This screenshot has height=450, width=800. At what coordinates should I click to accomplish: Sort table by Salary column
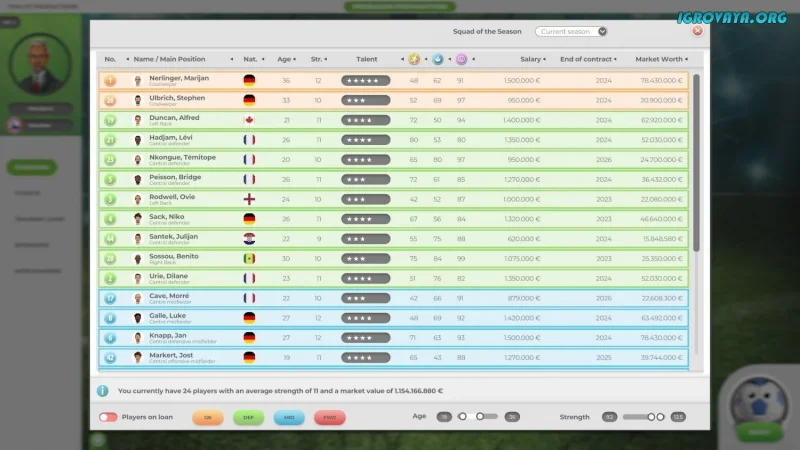(x=531, y=59)
